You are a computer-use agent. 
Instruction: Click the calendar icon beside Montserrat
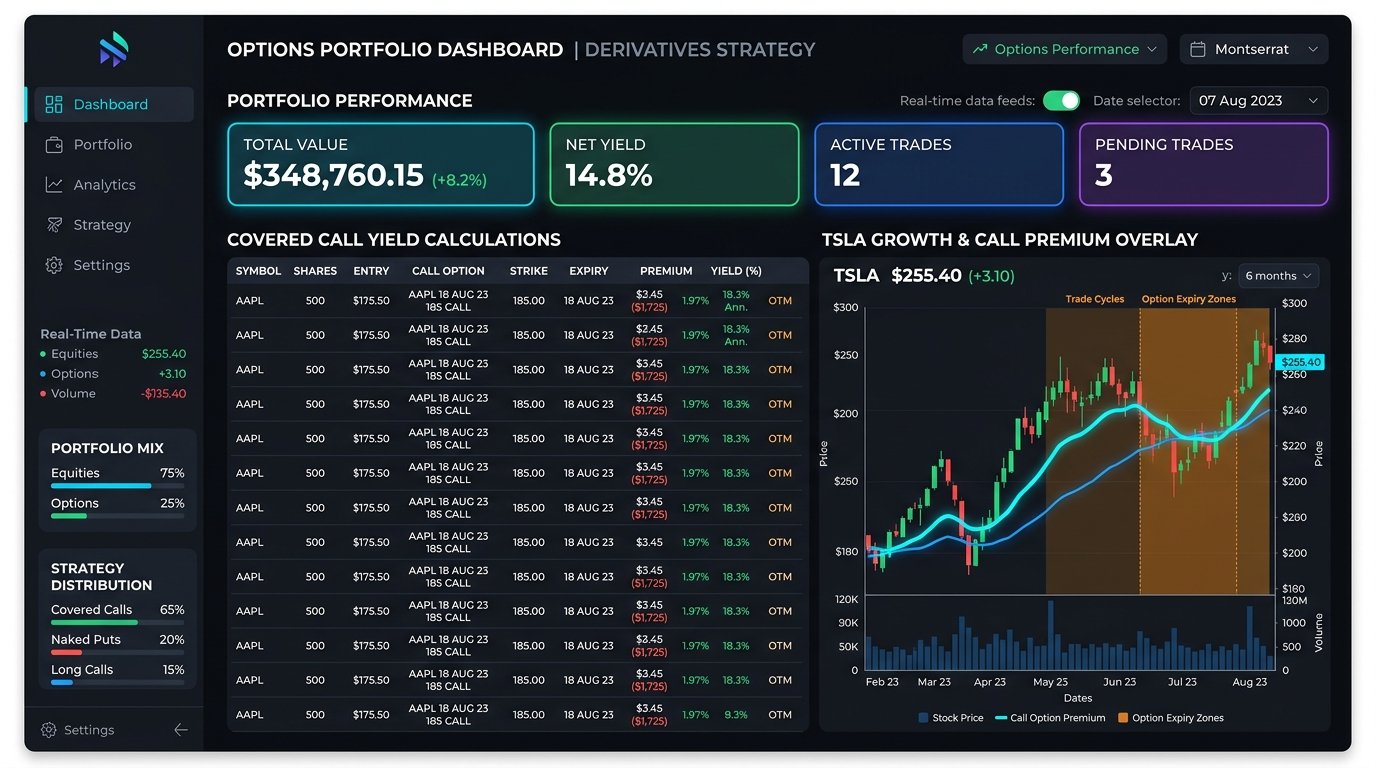point(1198,49)
